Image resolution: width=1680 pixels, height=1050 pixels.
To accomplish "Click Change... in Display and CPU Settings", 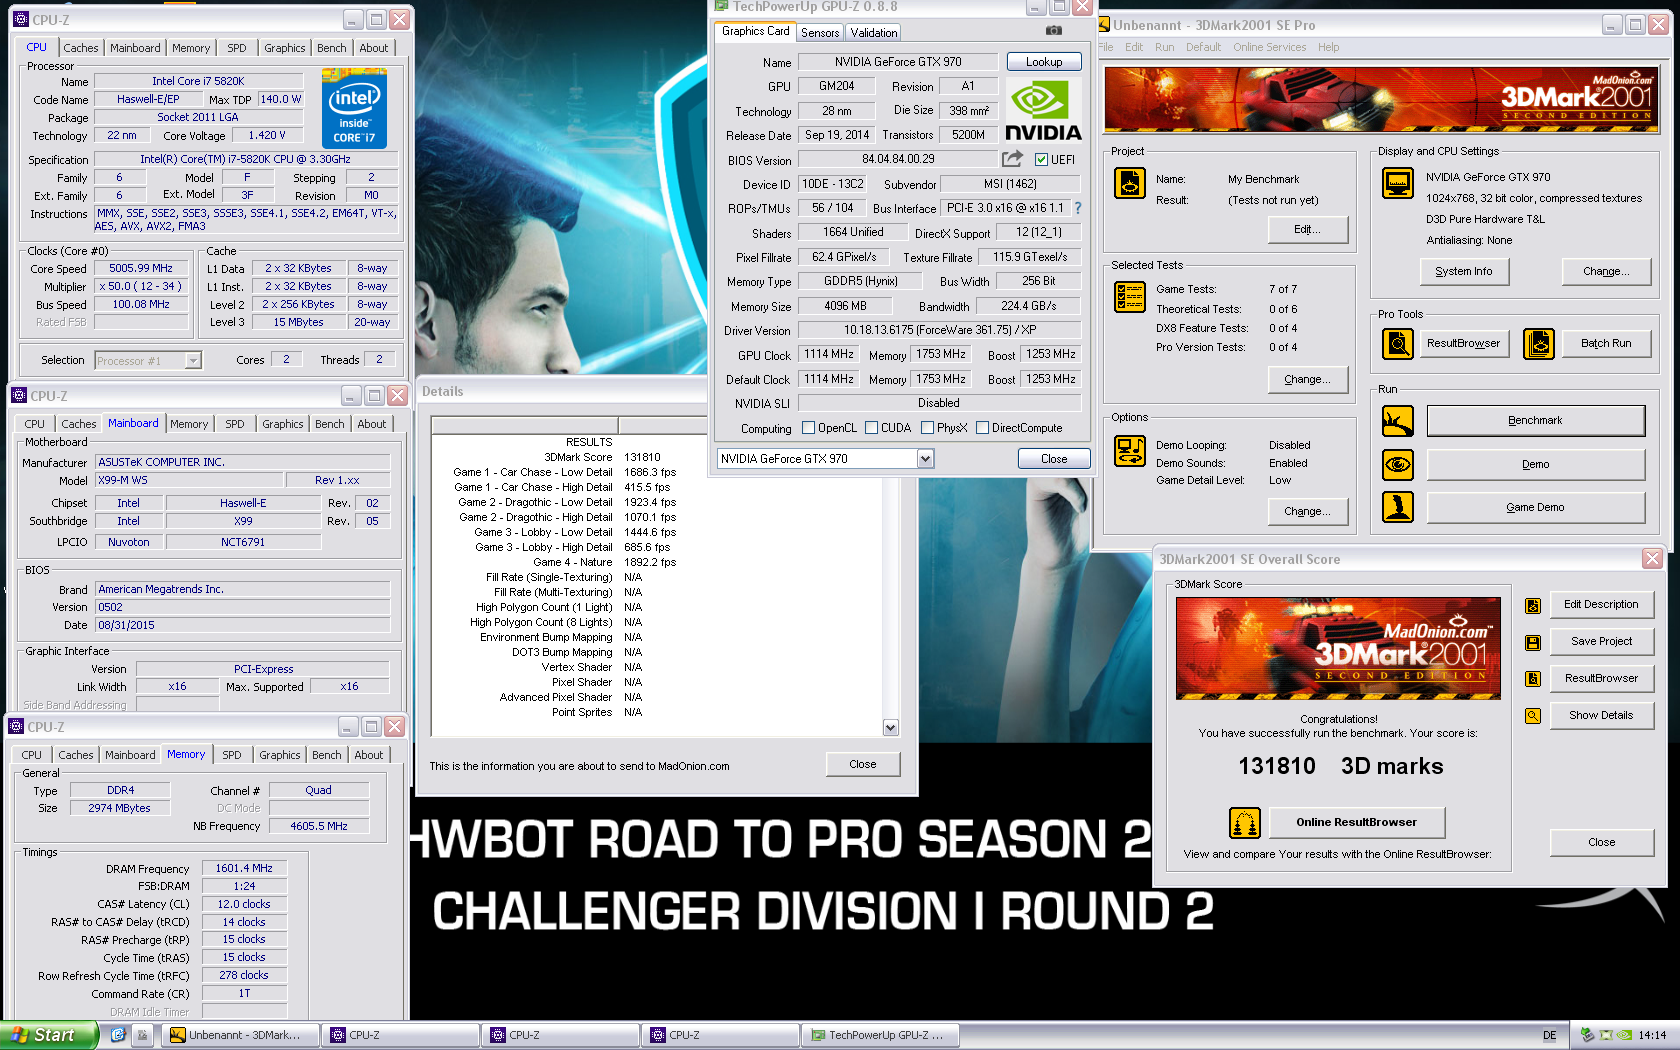I will 1606,272.
